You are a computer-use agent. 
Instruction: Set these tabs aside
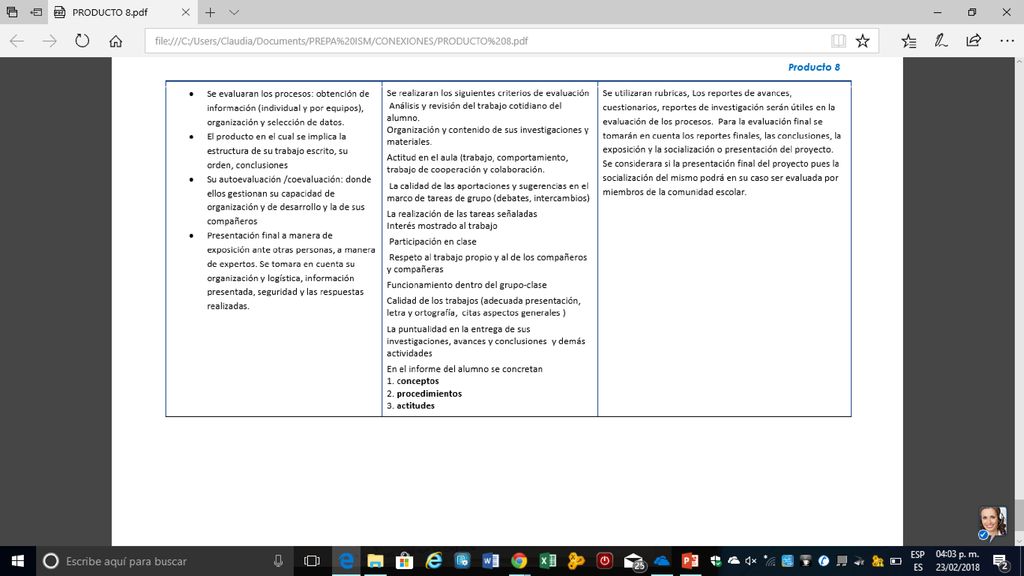point(36,12)
